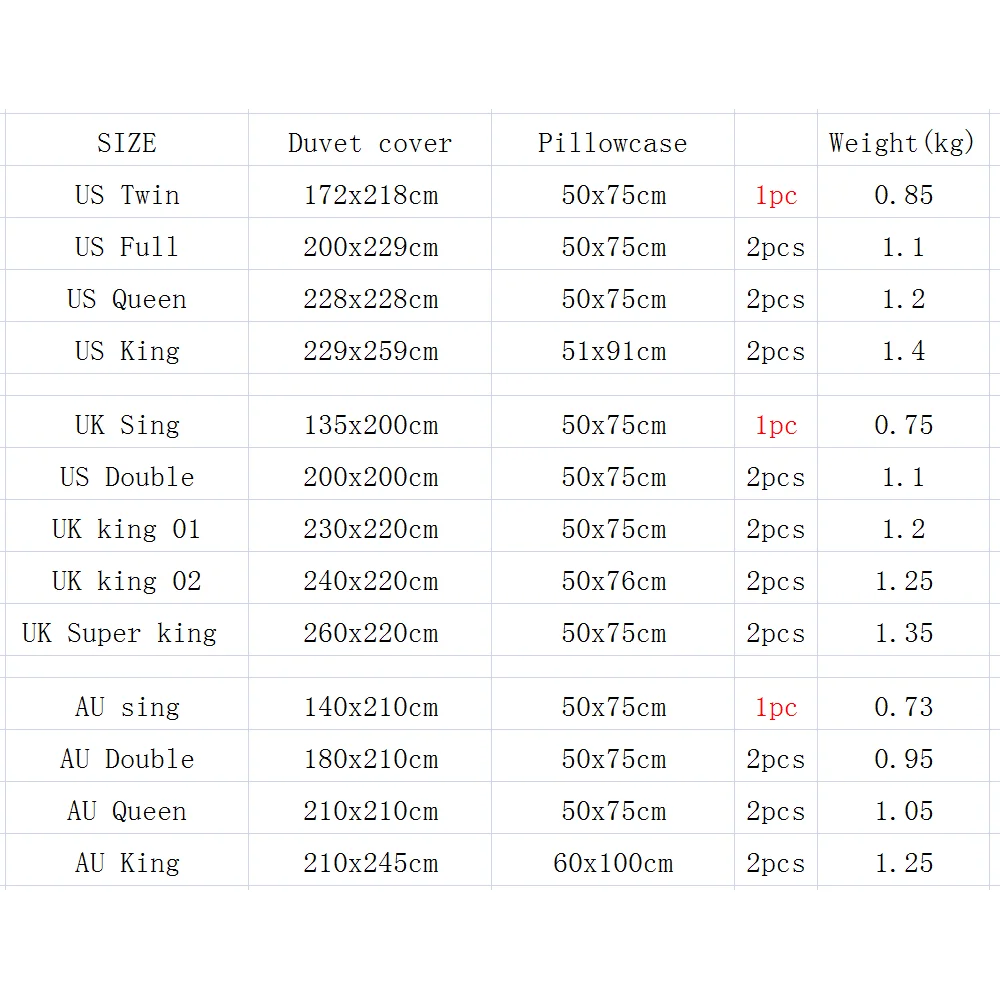Screen dimensions: 1000x1000
Task: Select the UK king 01 cell
Action: [x=127, y=529]
